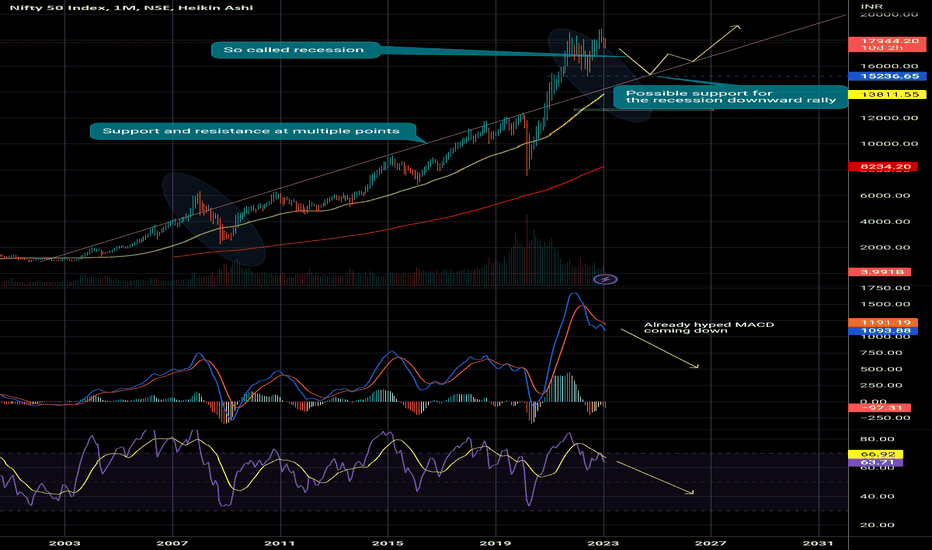Click the orange MACD value 1191.19

883,322
